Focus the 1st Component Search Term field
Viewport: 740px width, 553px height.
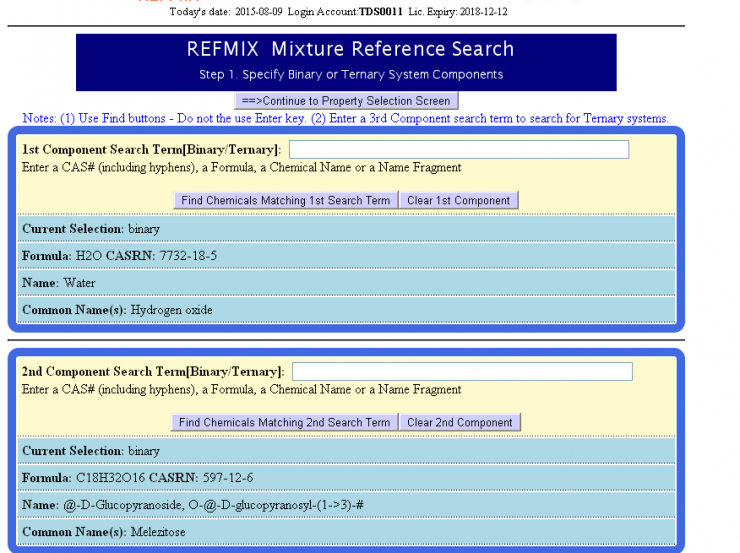[459, 150]
